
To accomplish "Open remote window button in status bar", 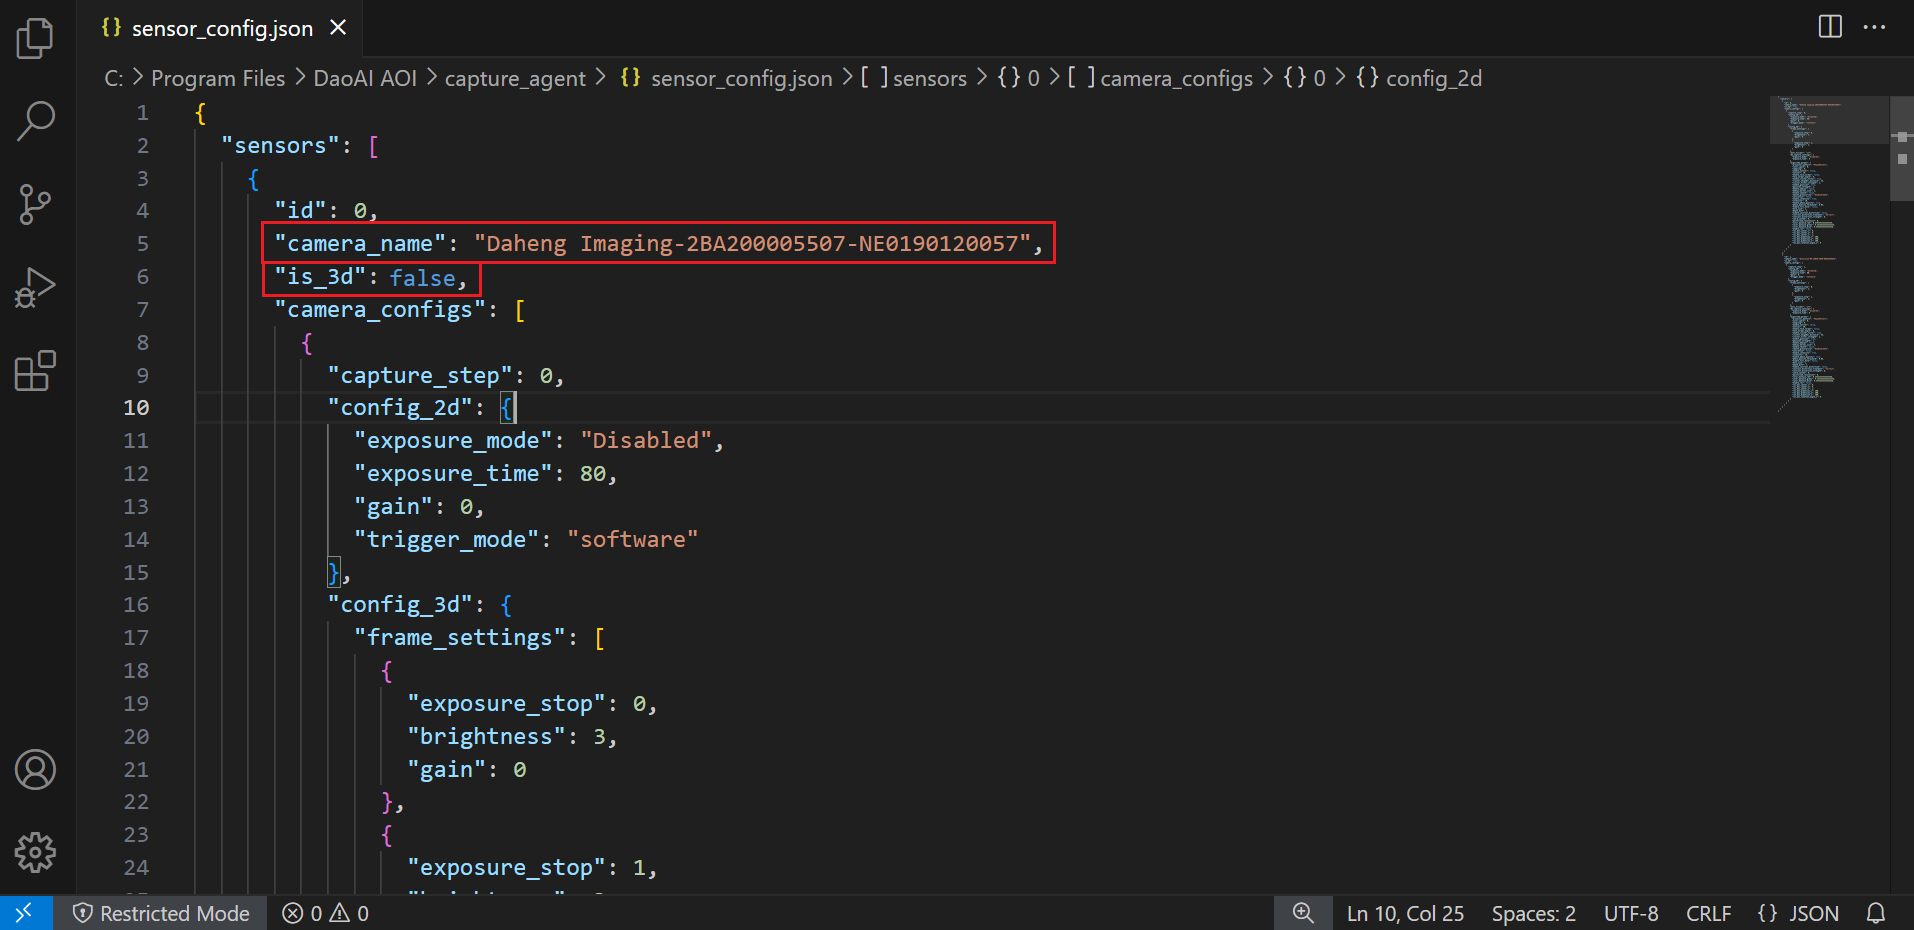I will click(25, 913).
